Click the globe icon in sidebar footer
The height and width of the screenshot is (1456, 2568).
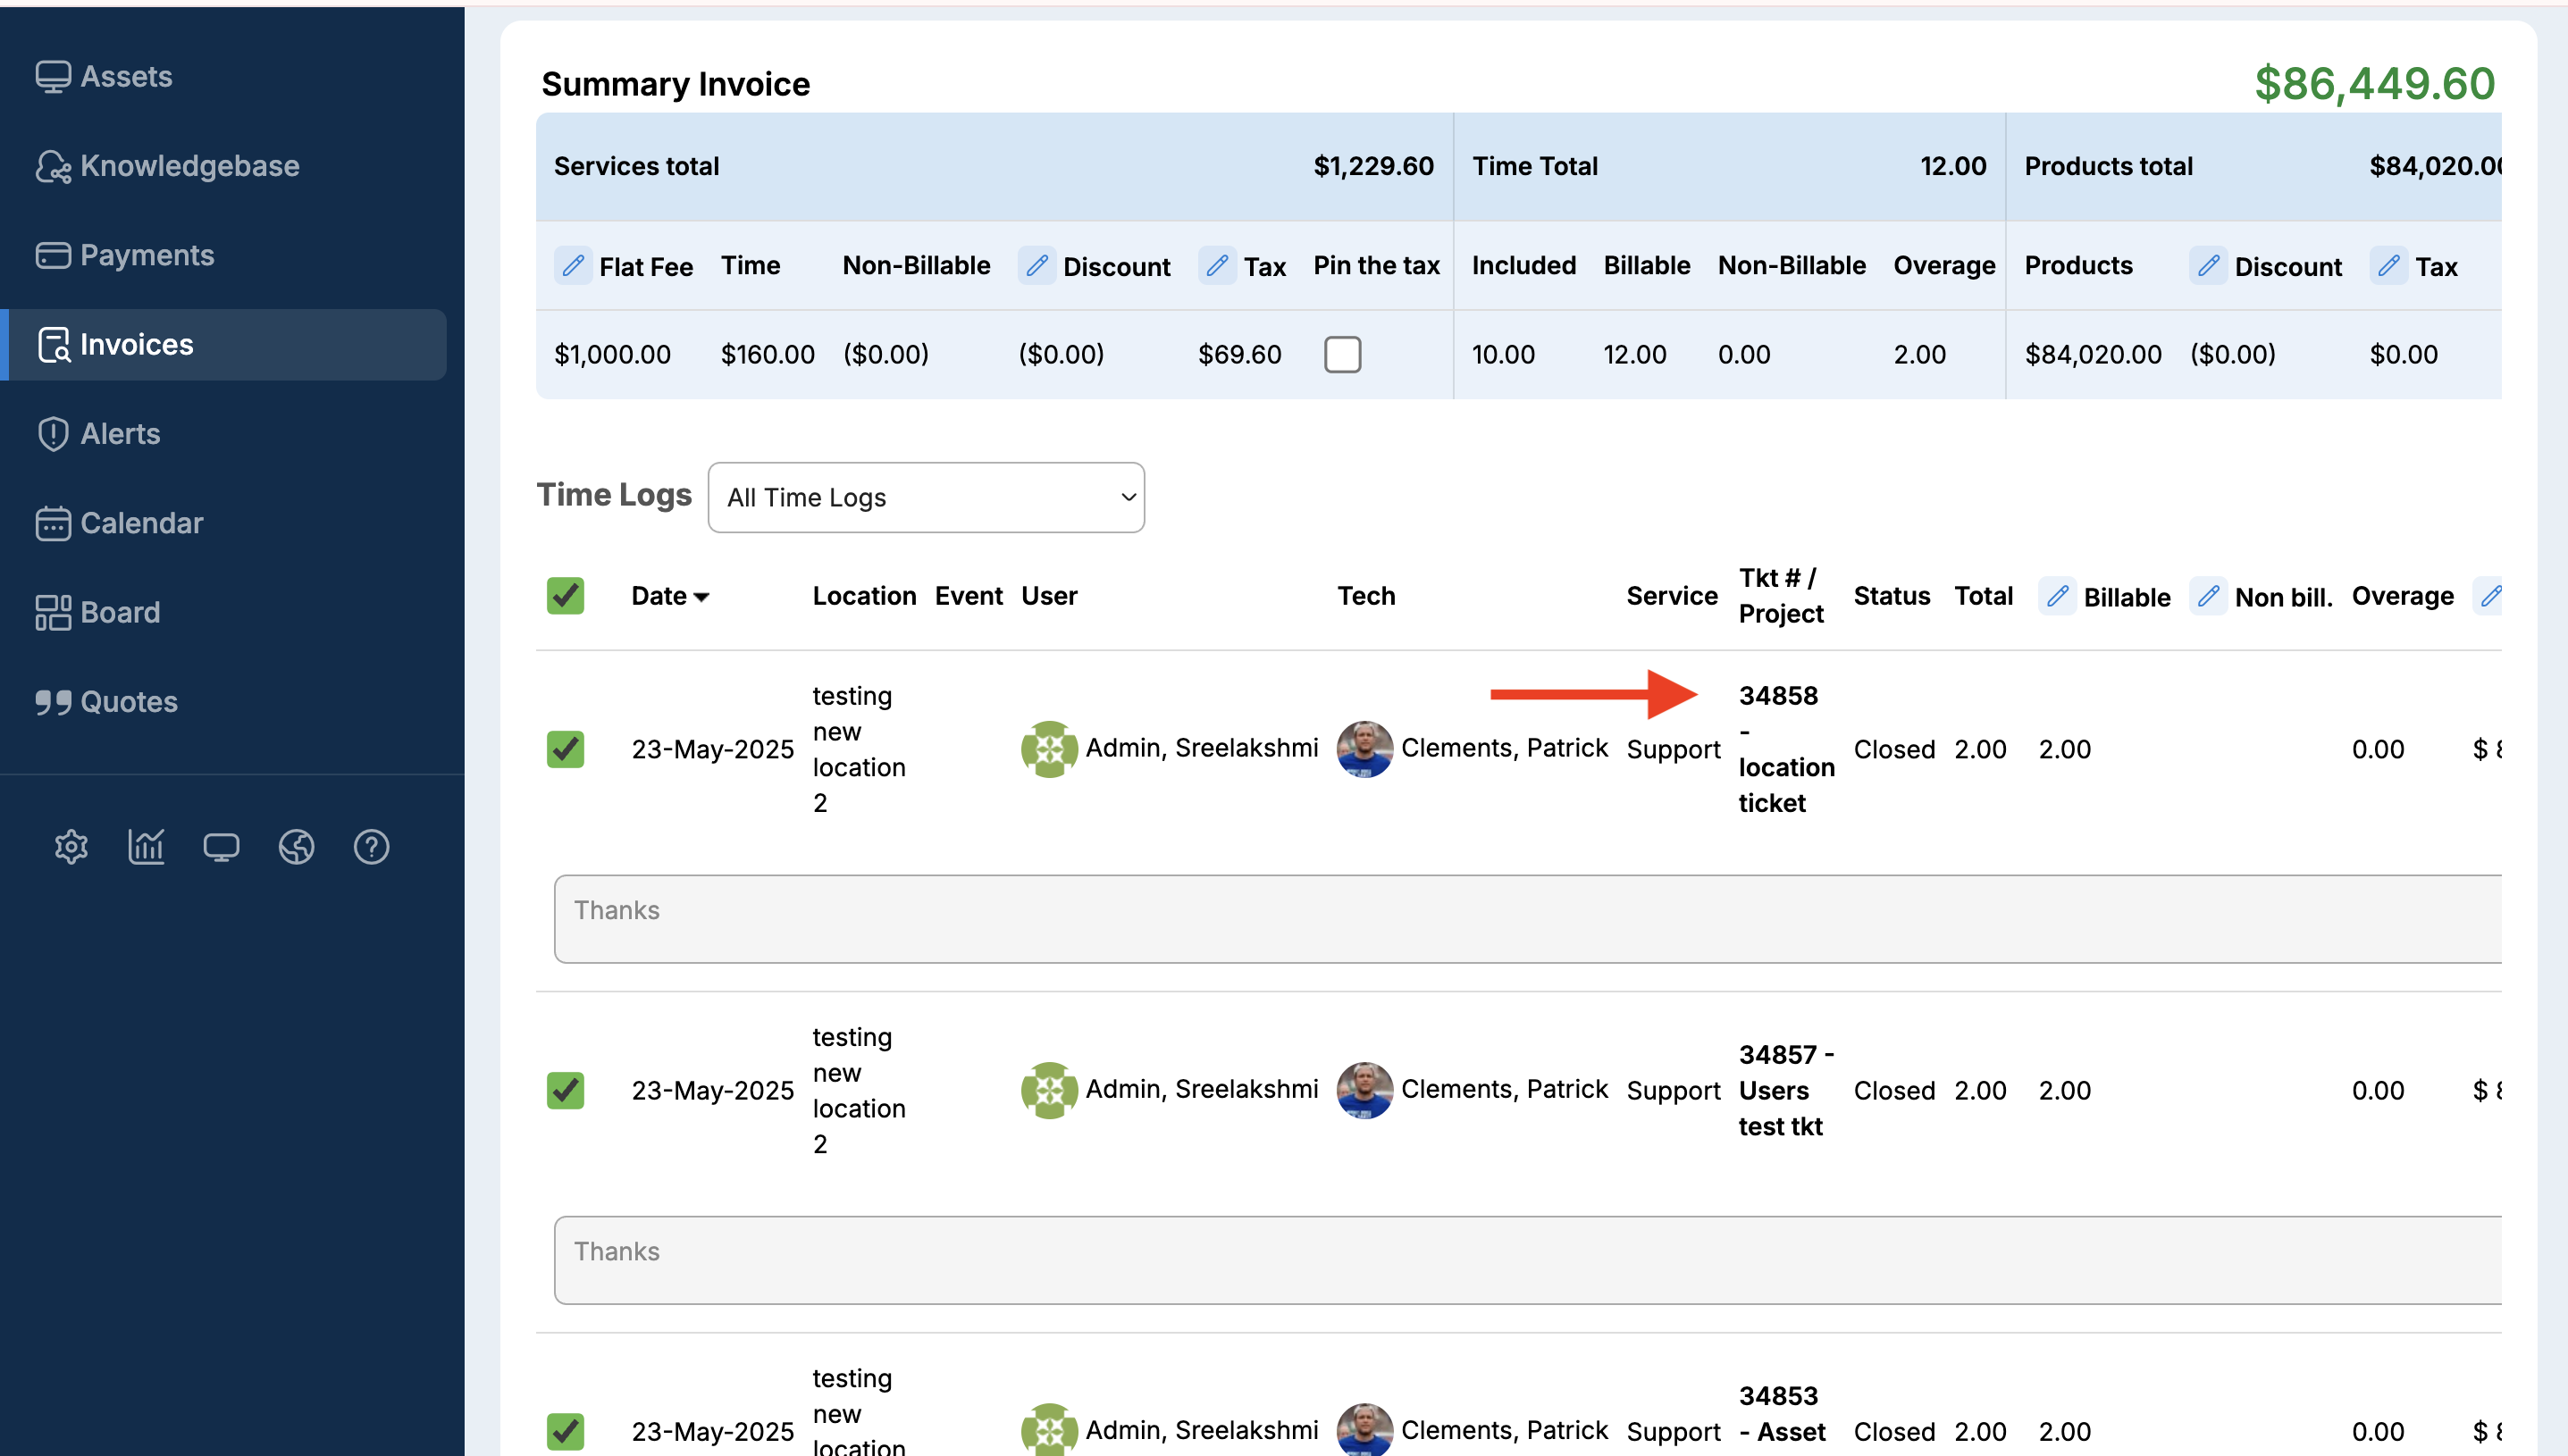tap(296, 847)
